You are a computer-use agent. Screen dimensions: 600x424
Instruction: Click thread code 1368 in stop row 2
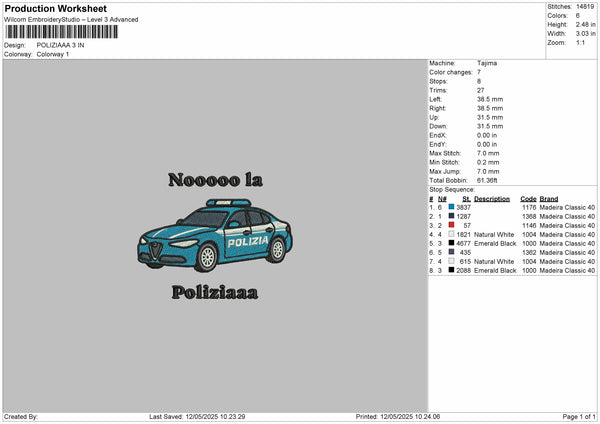[529, 217]
